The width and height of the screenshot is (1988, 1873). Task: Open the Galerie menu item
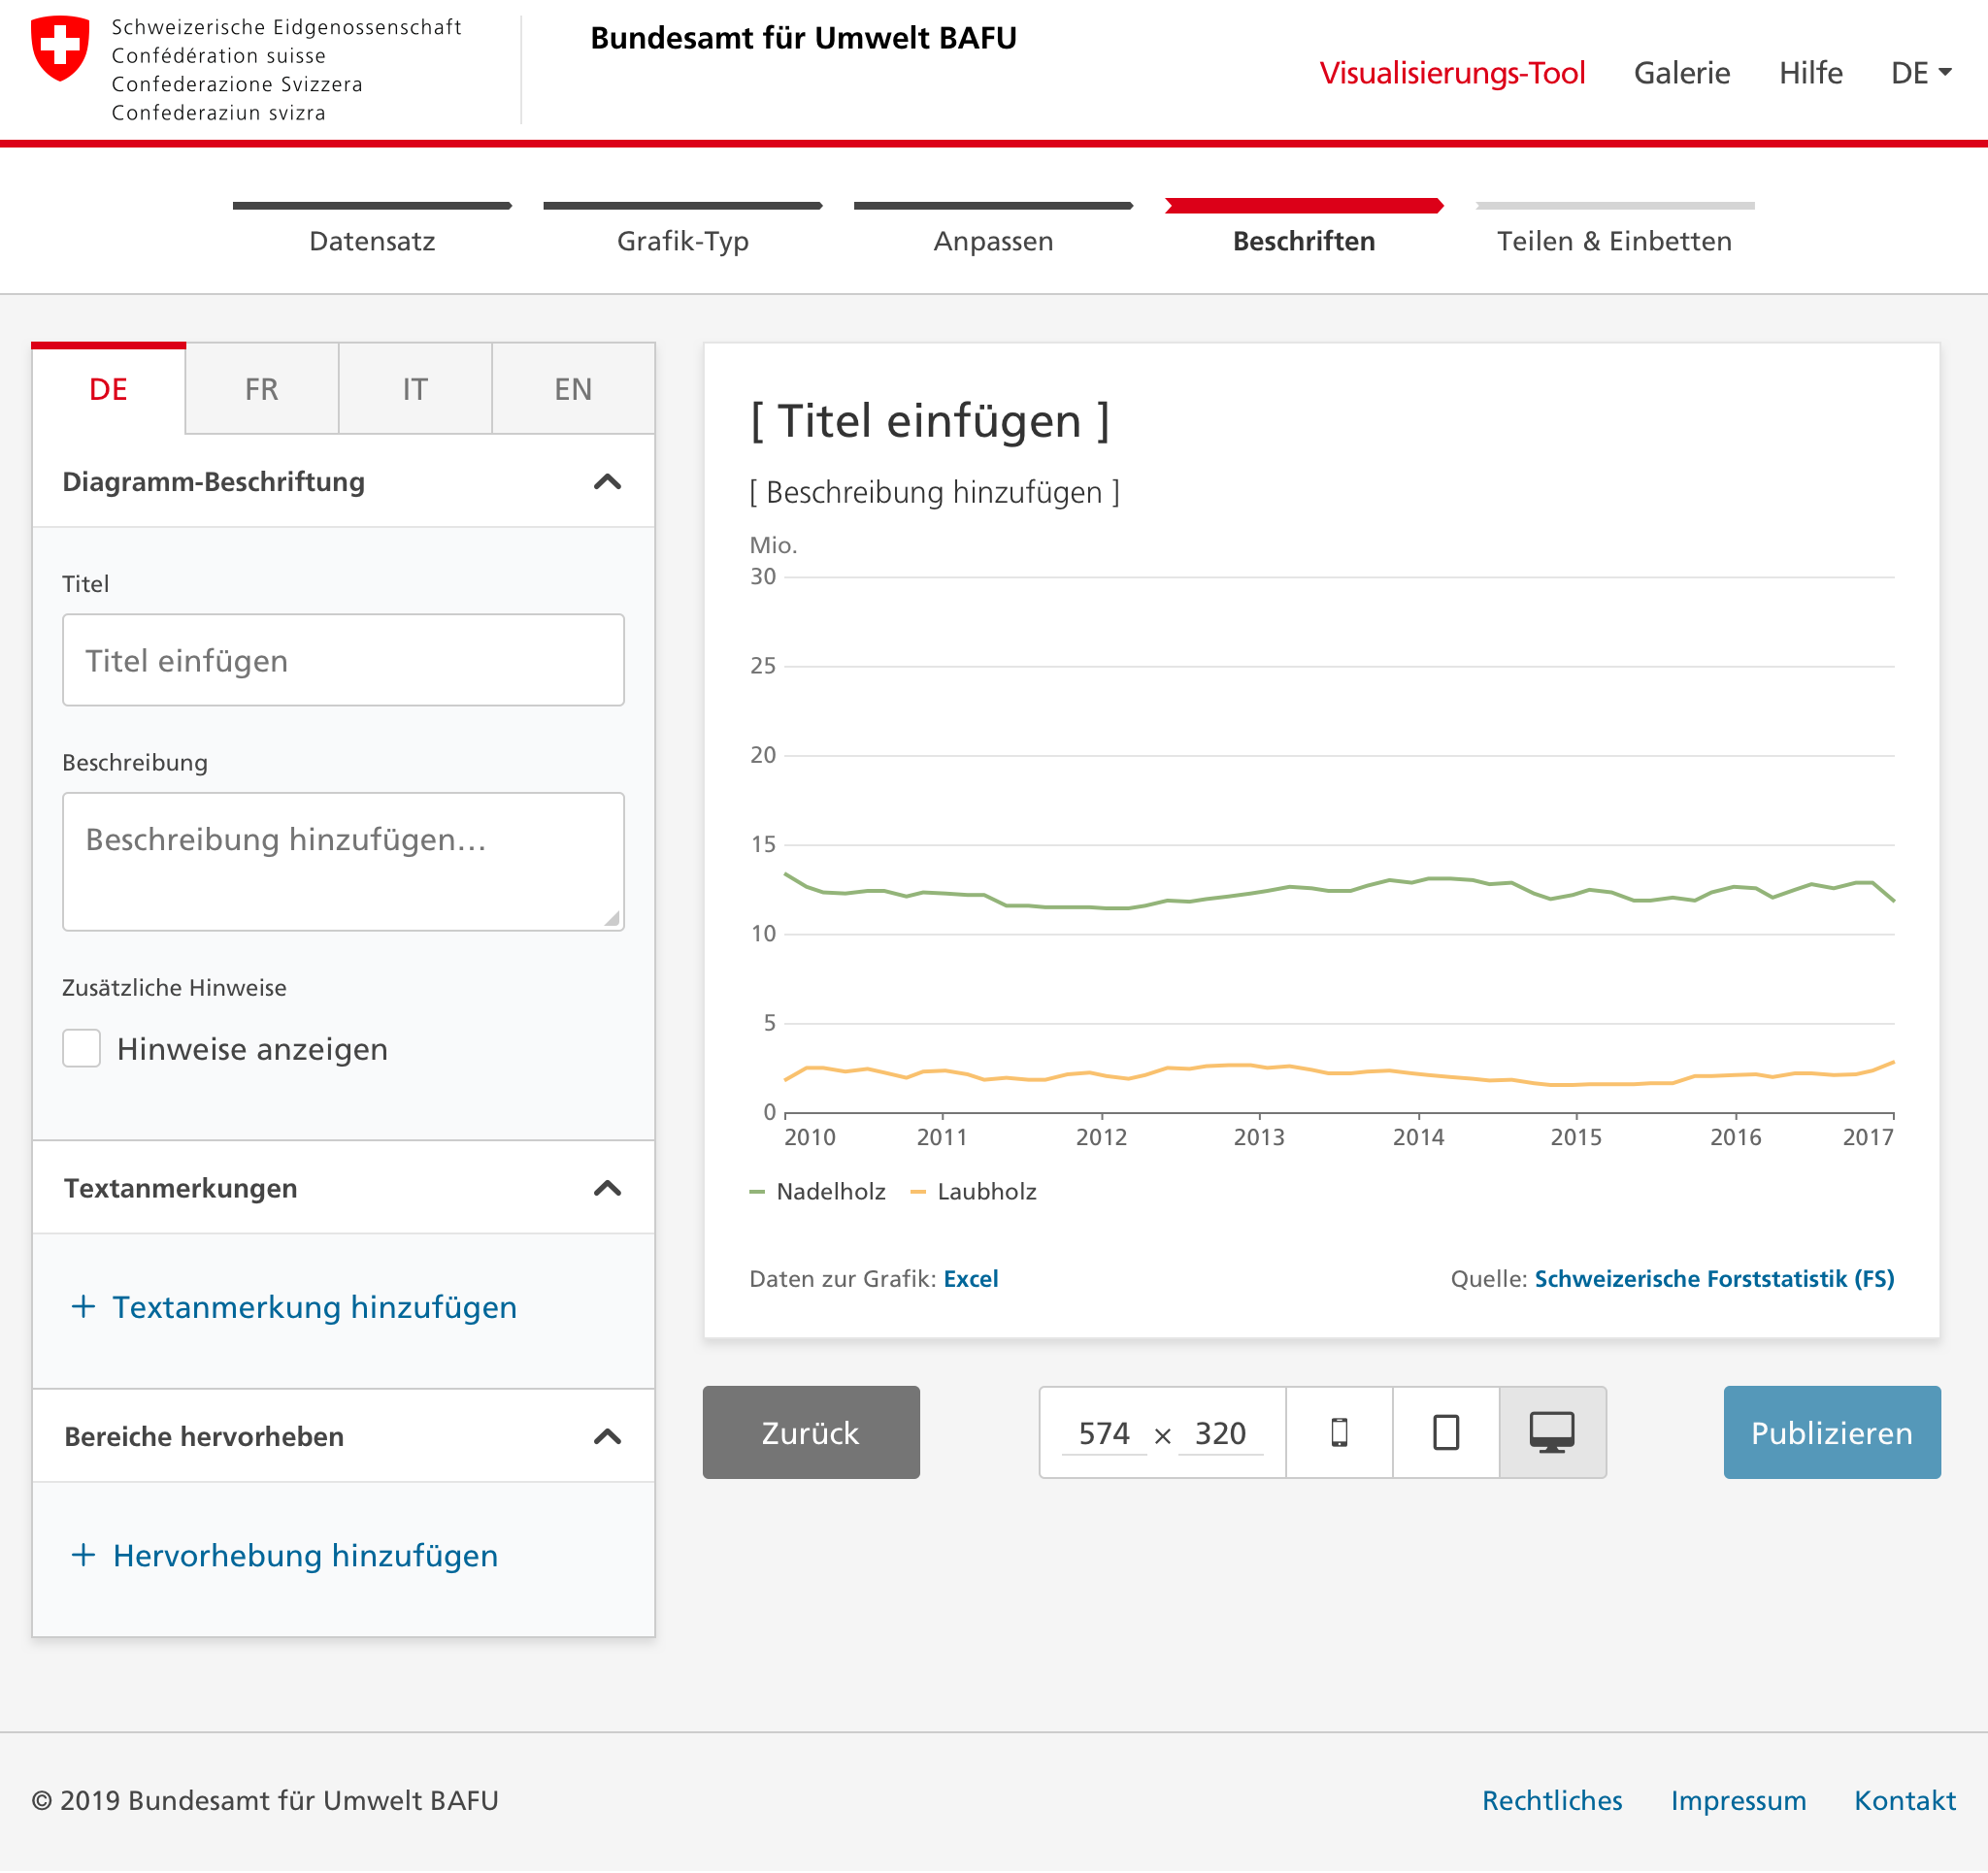pyautogui.click(x=1681, y=73)
